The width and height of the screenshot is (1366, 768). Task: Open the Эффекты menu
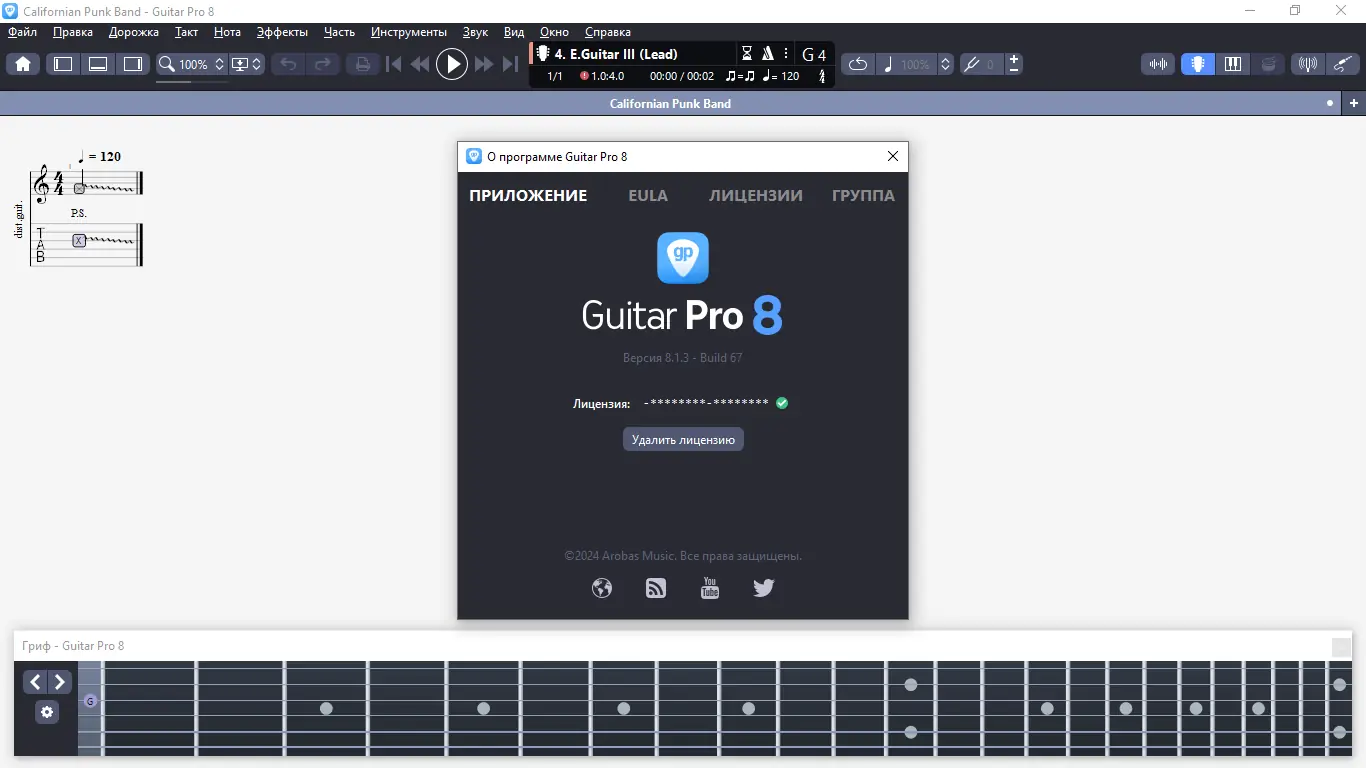click(x=282, y=32)
